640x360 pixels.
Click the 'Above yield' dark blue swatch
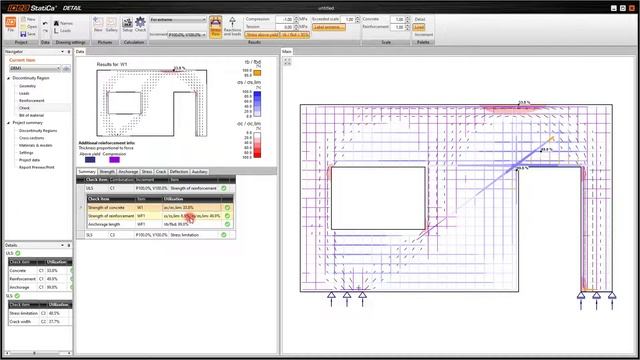click(90, 160)
